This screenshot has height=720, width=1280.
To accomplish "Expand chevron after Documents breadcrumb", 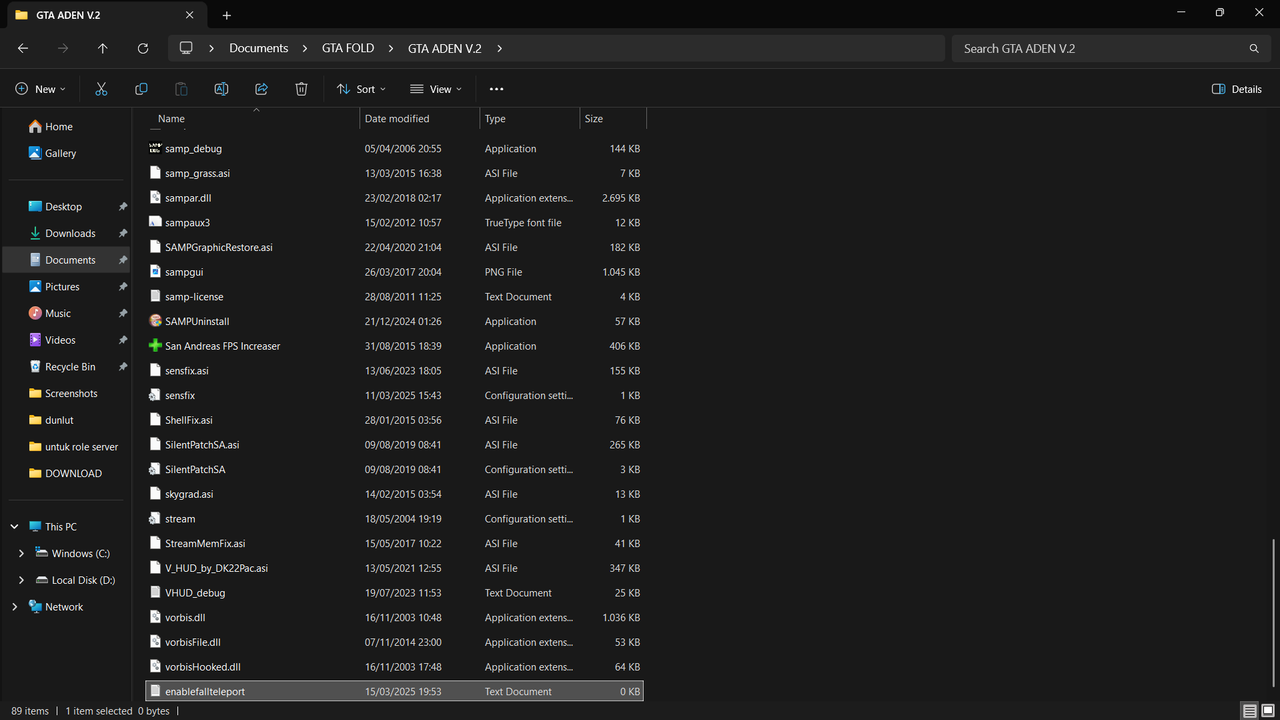I will point(305,48).
